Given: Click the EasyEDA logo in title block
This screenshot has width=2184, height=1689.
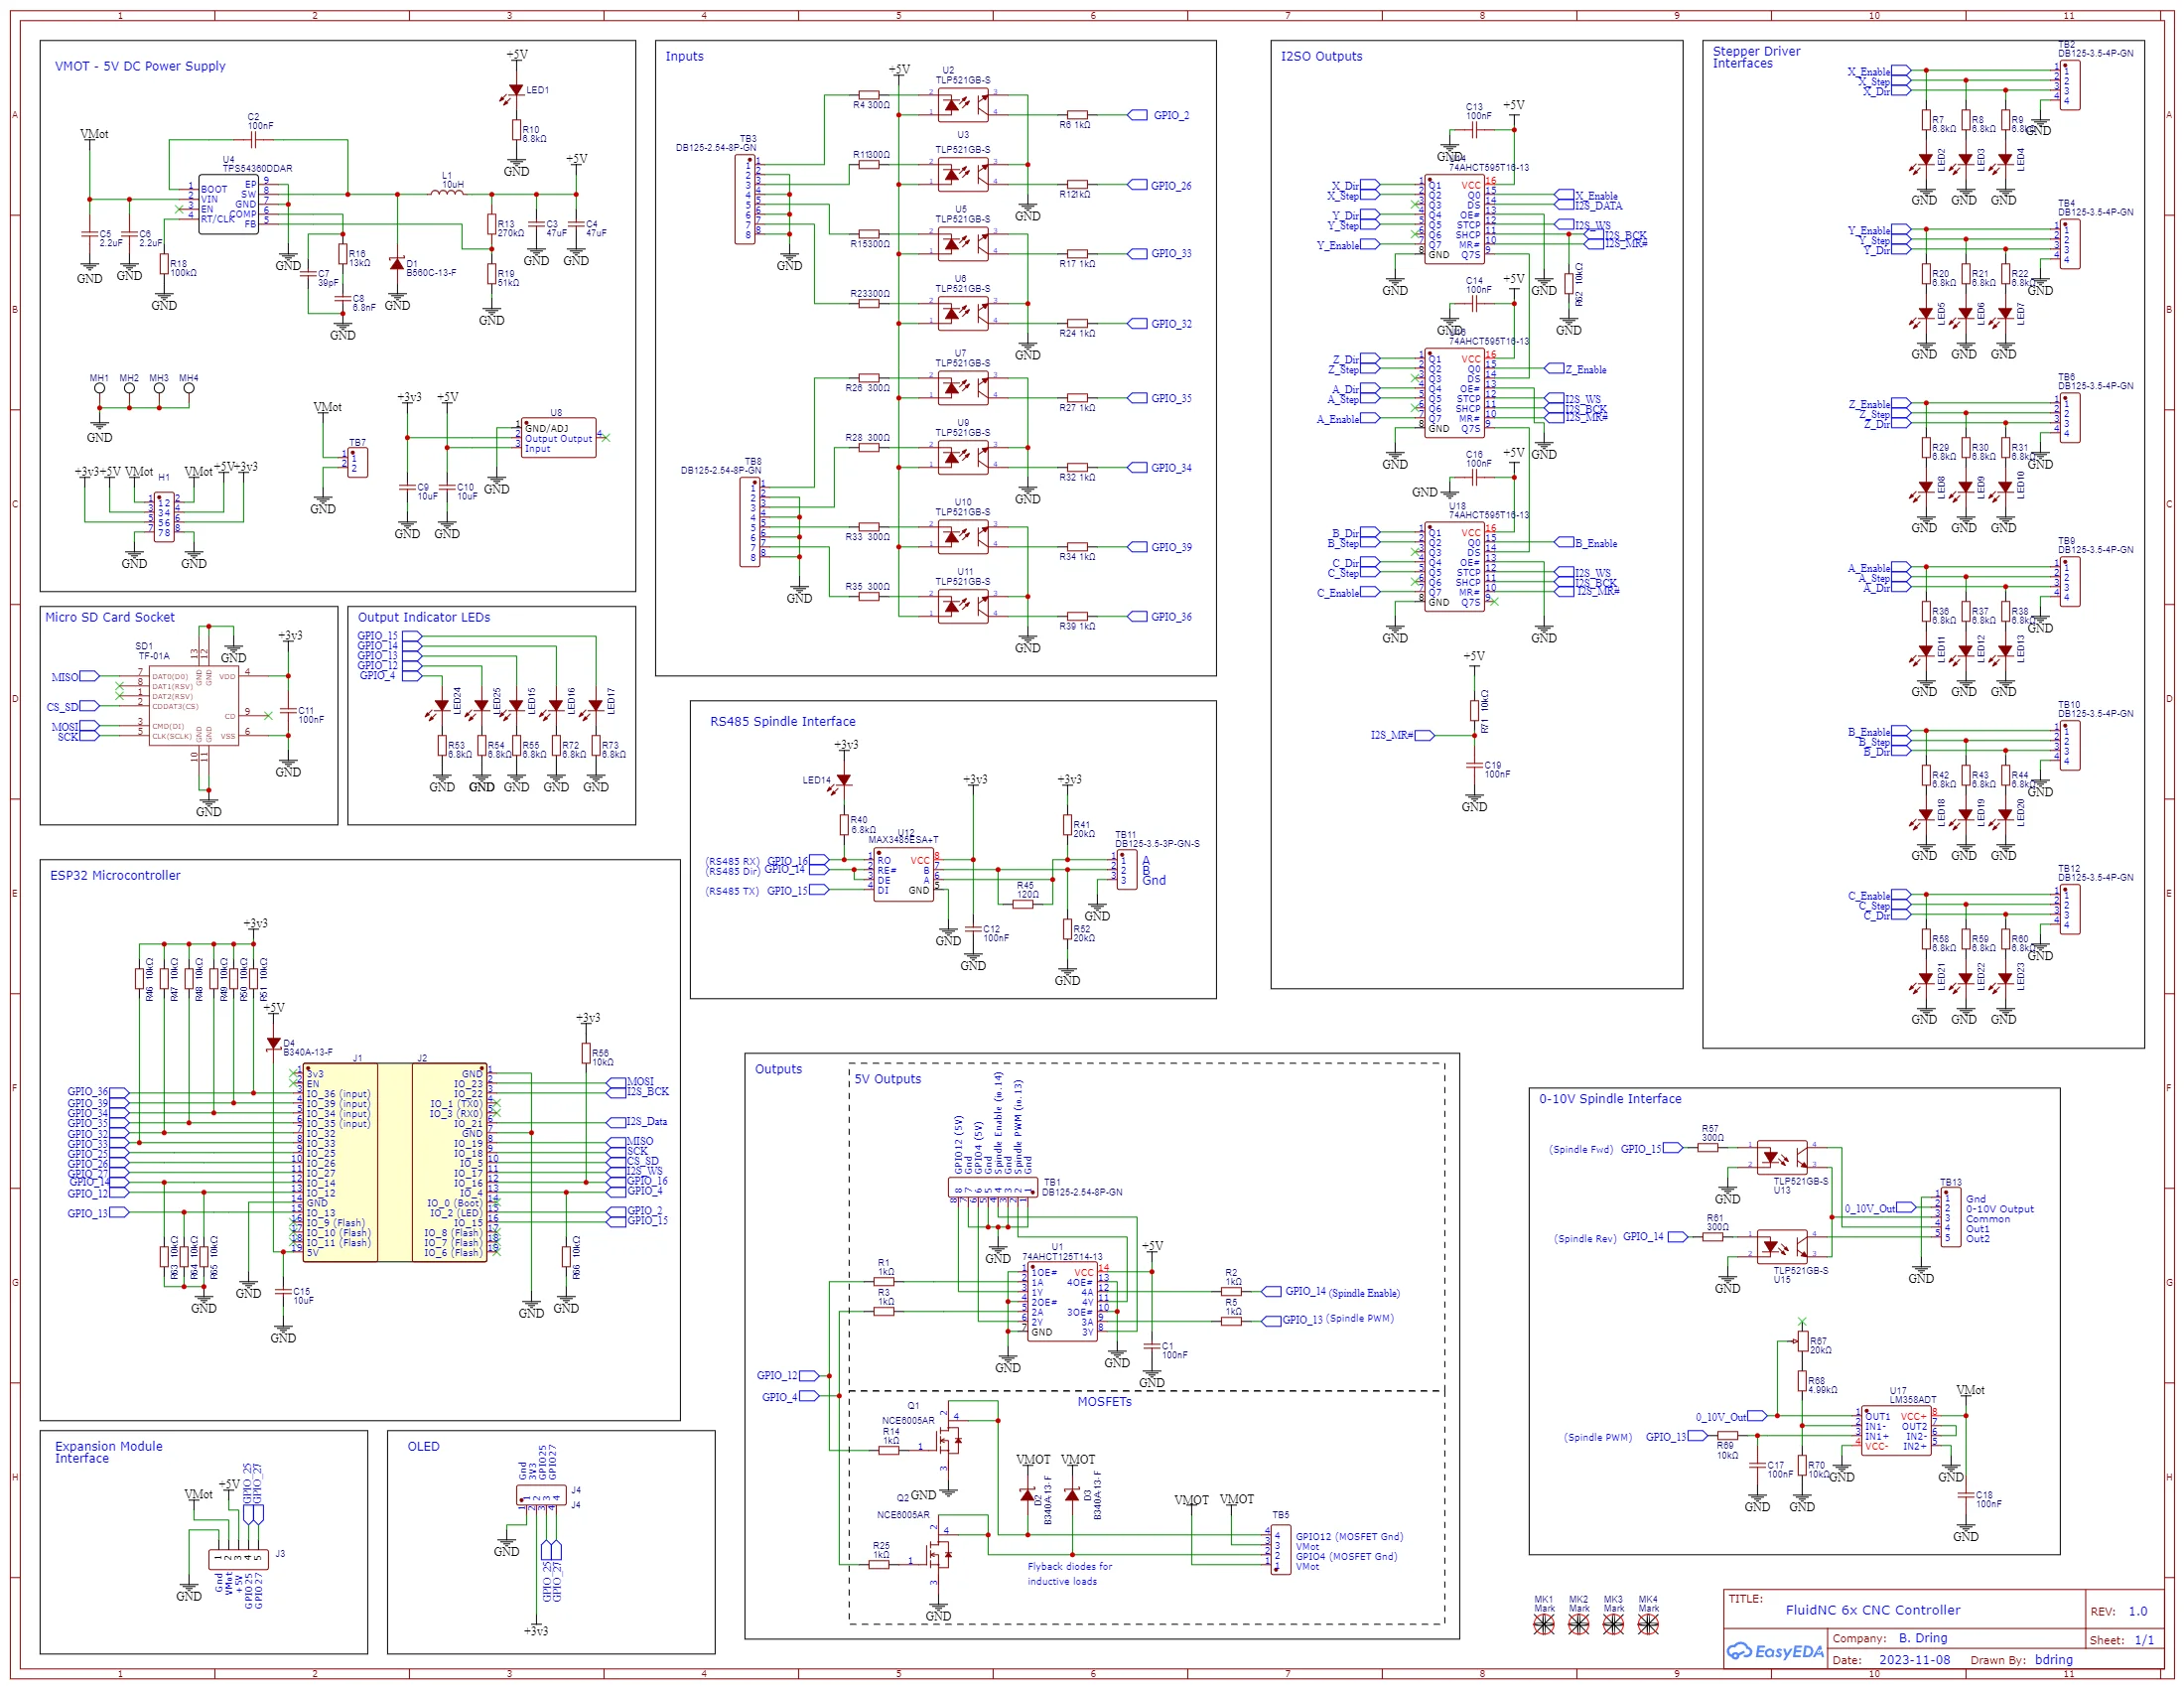Looking at the screenshot, I should [x=1777, y=1652].
